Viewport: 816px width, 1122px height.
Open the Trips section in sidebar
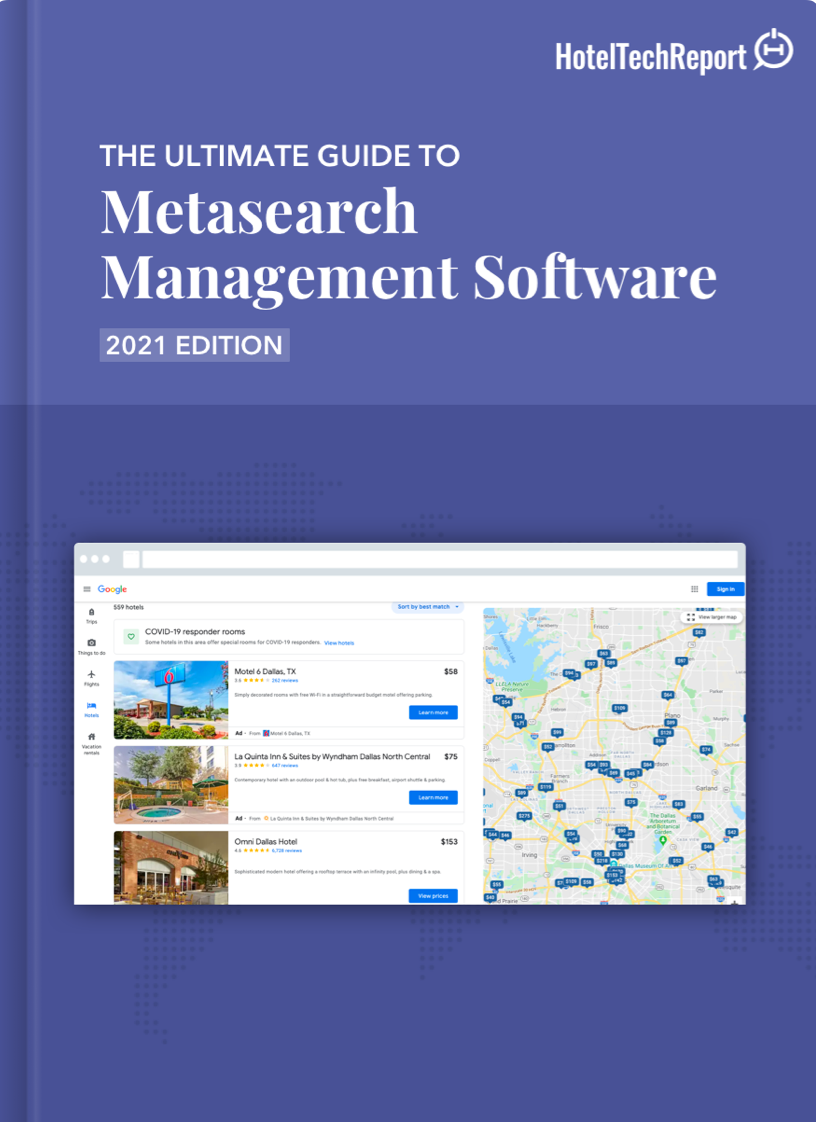click(x=92, y=615)
